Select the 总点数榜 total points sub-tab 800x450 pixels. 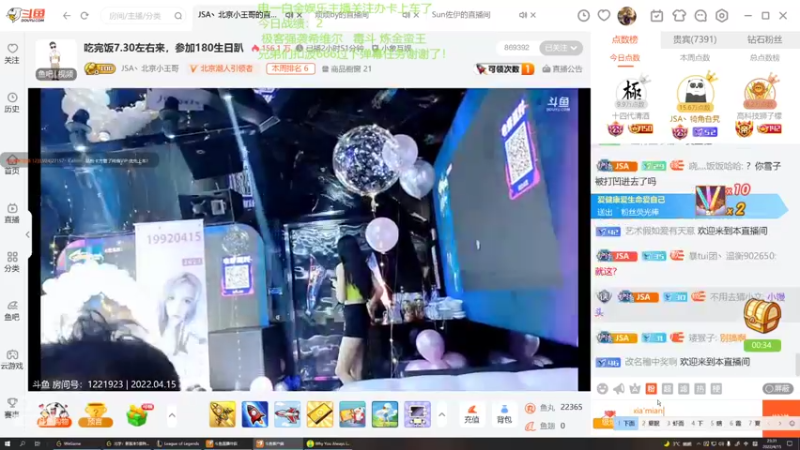click(764, 58)
